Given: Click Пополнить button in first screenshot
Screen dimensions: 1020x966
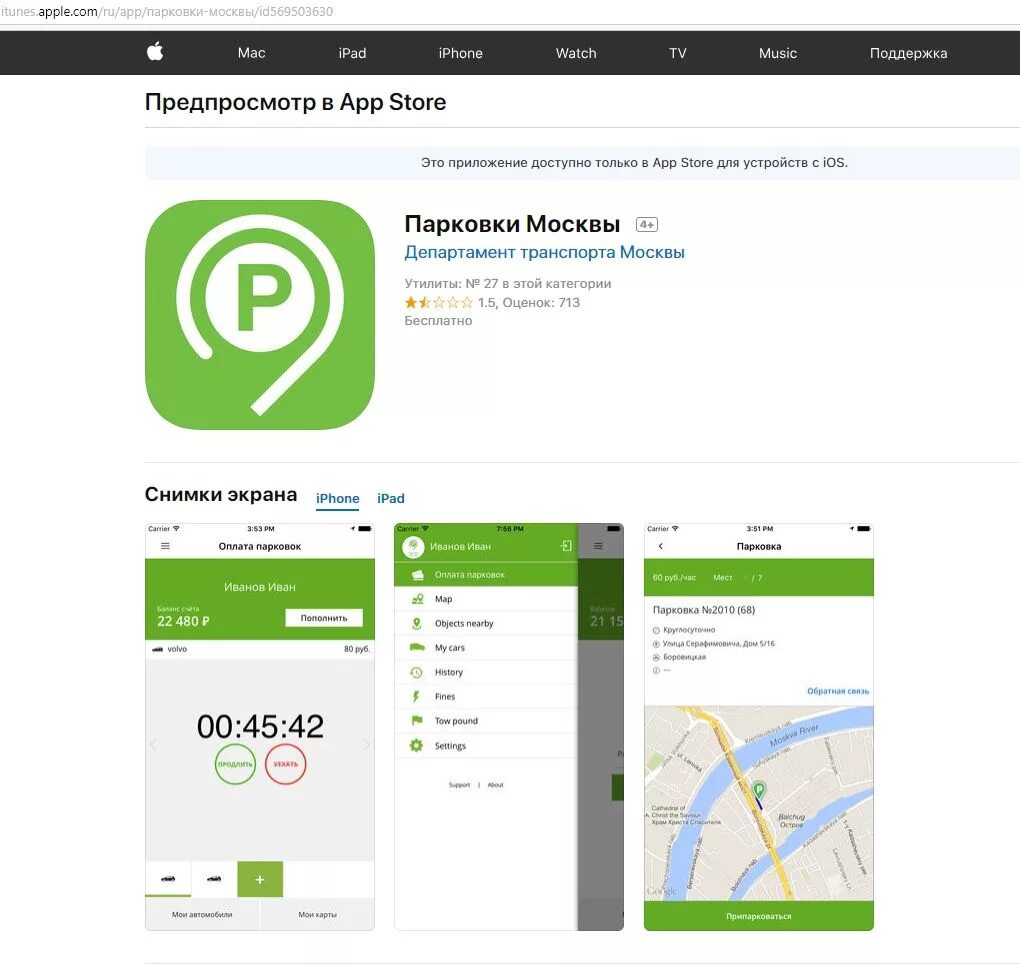Looking at the screenshot, I should 324,618.
